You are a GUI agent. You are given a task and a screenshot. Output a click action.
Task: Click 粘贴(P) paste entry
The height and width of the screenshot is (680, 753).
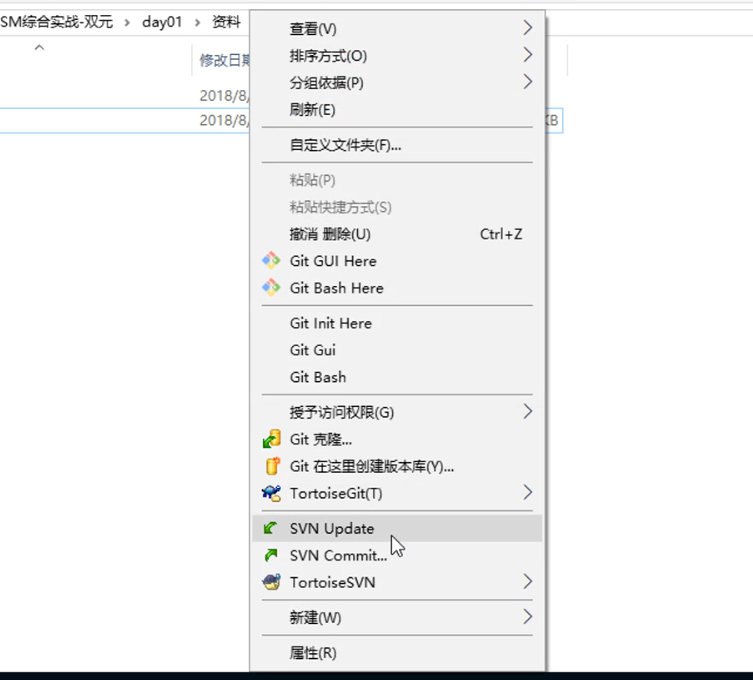coord(397,180)
